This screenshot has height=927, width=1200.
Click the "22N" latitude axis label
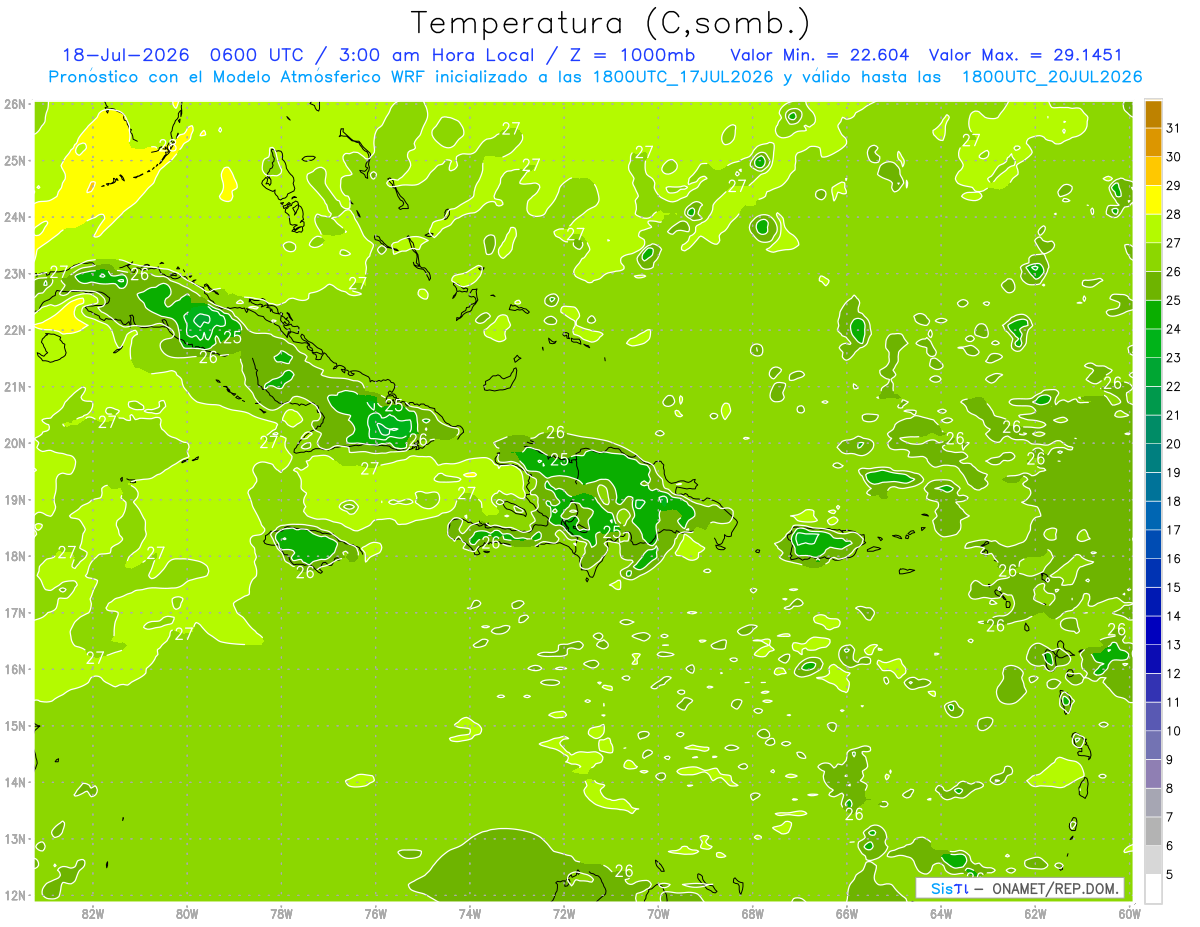[x=16, y=330]
